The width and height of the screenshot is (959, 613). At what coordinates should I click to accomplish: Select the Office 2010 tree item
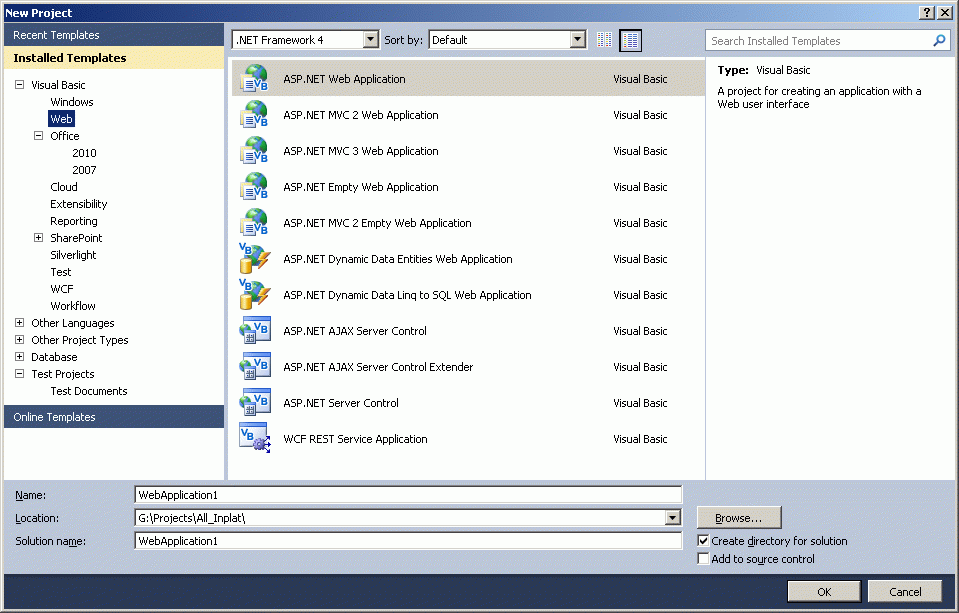[x=84, y=153]
